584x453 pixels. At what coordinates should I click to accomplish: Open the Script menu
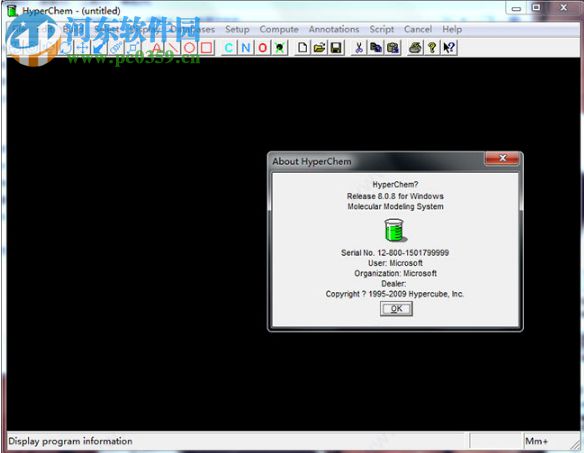[x=381, y=29]
